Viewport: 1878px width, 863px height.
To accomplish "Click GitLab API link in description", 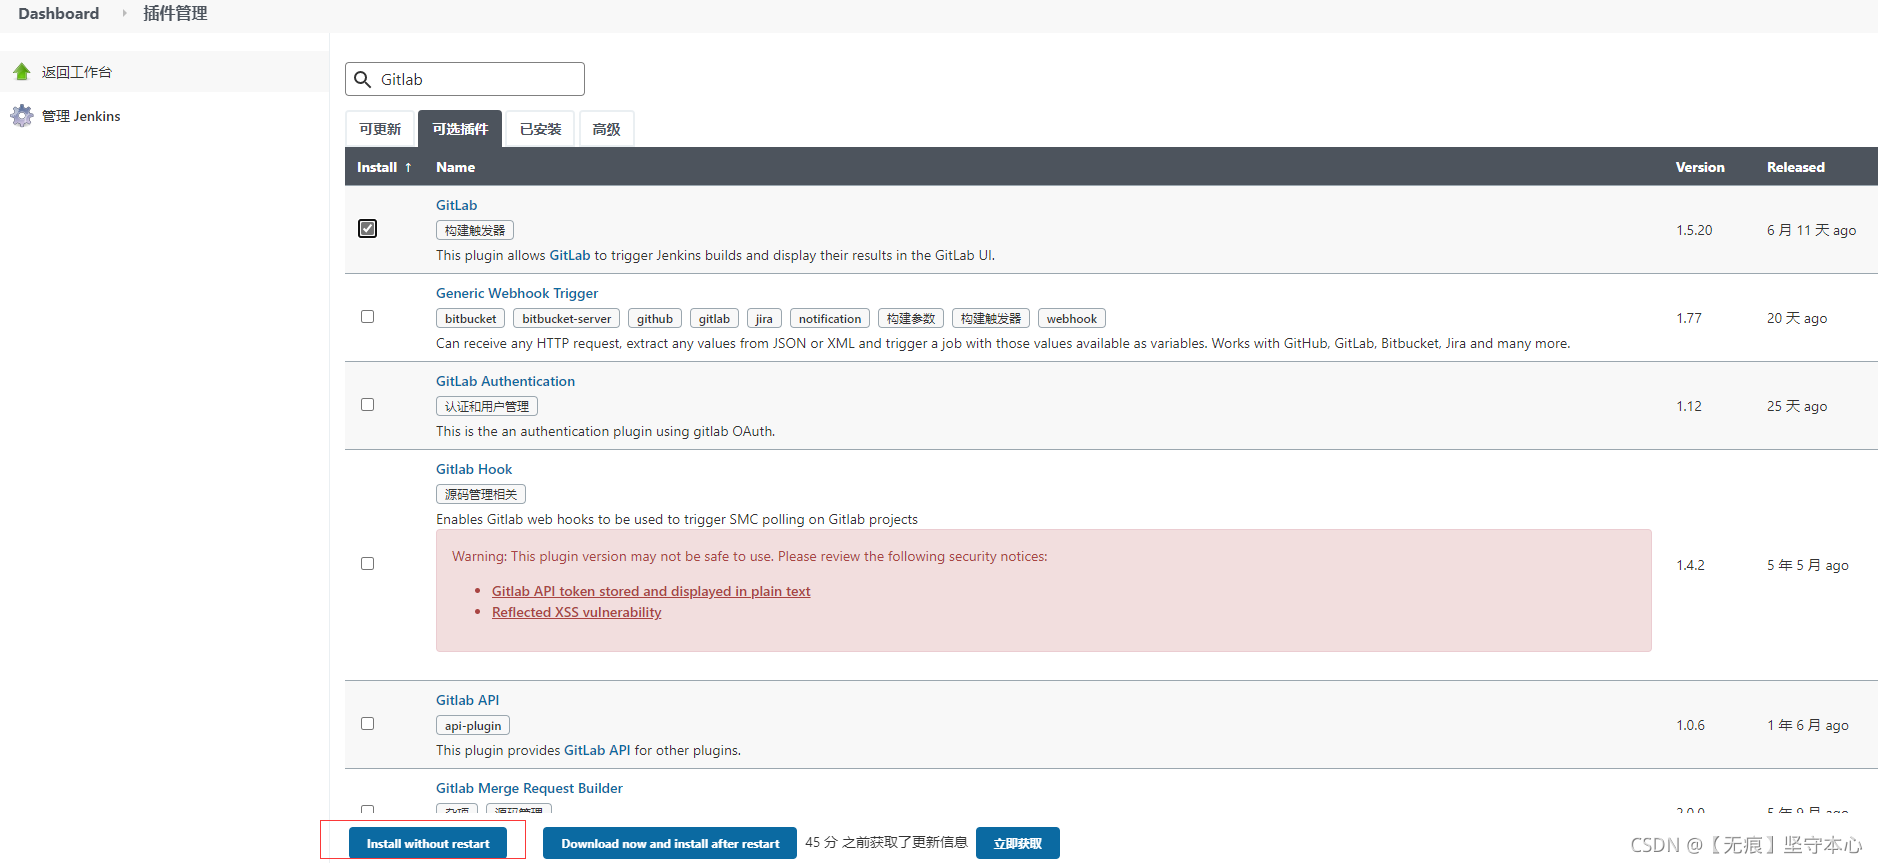I will pyautogui.click(x=597, y=750).
